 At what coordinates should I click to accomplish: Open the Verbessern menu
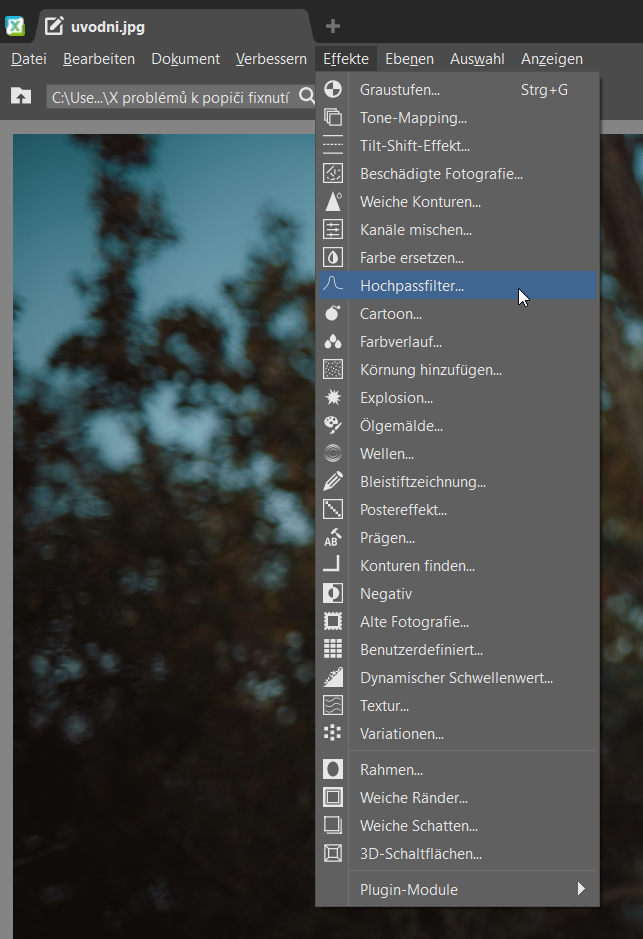coord(271,59)
